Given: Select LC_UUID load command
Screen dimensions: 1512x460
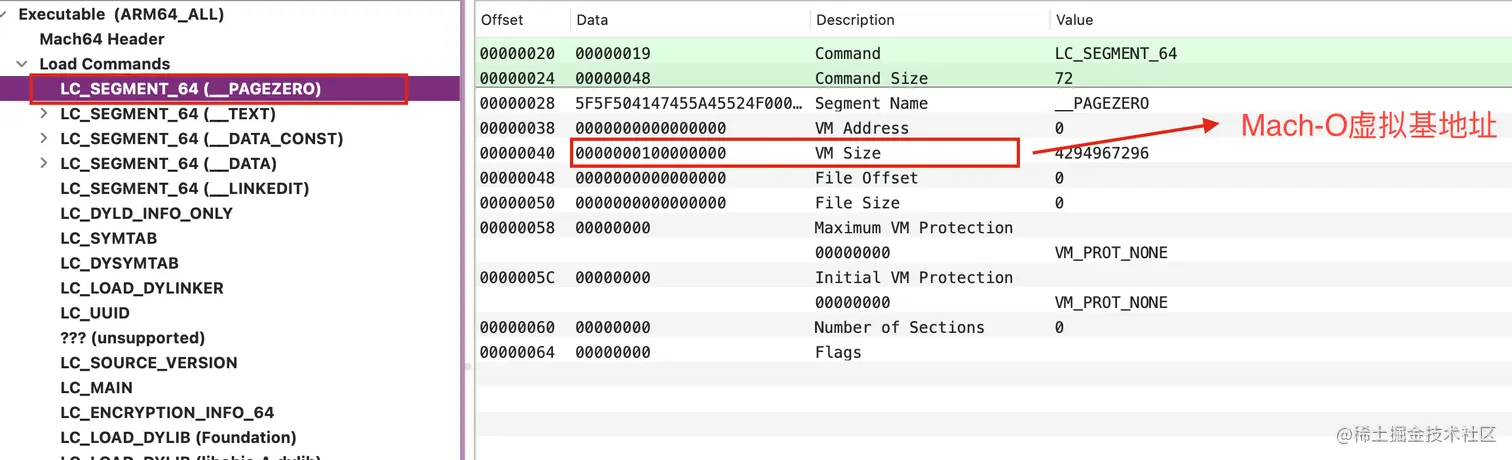Looking at the screenshot, I should pyautogui.click(x=95, y=313).
